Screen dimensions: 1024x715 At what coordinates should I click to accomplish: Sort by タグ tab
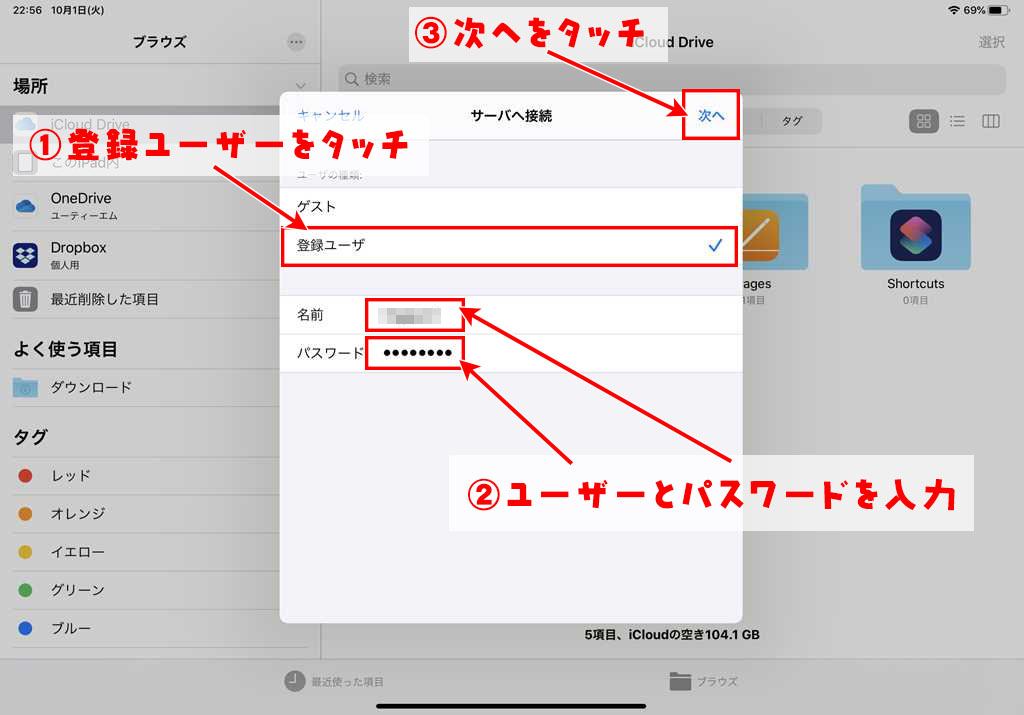[792, 121]
